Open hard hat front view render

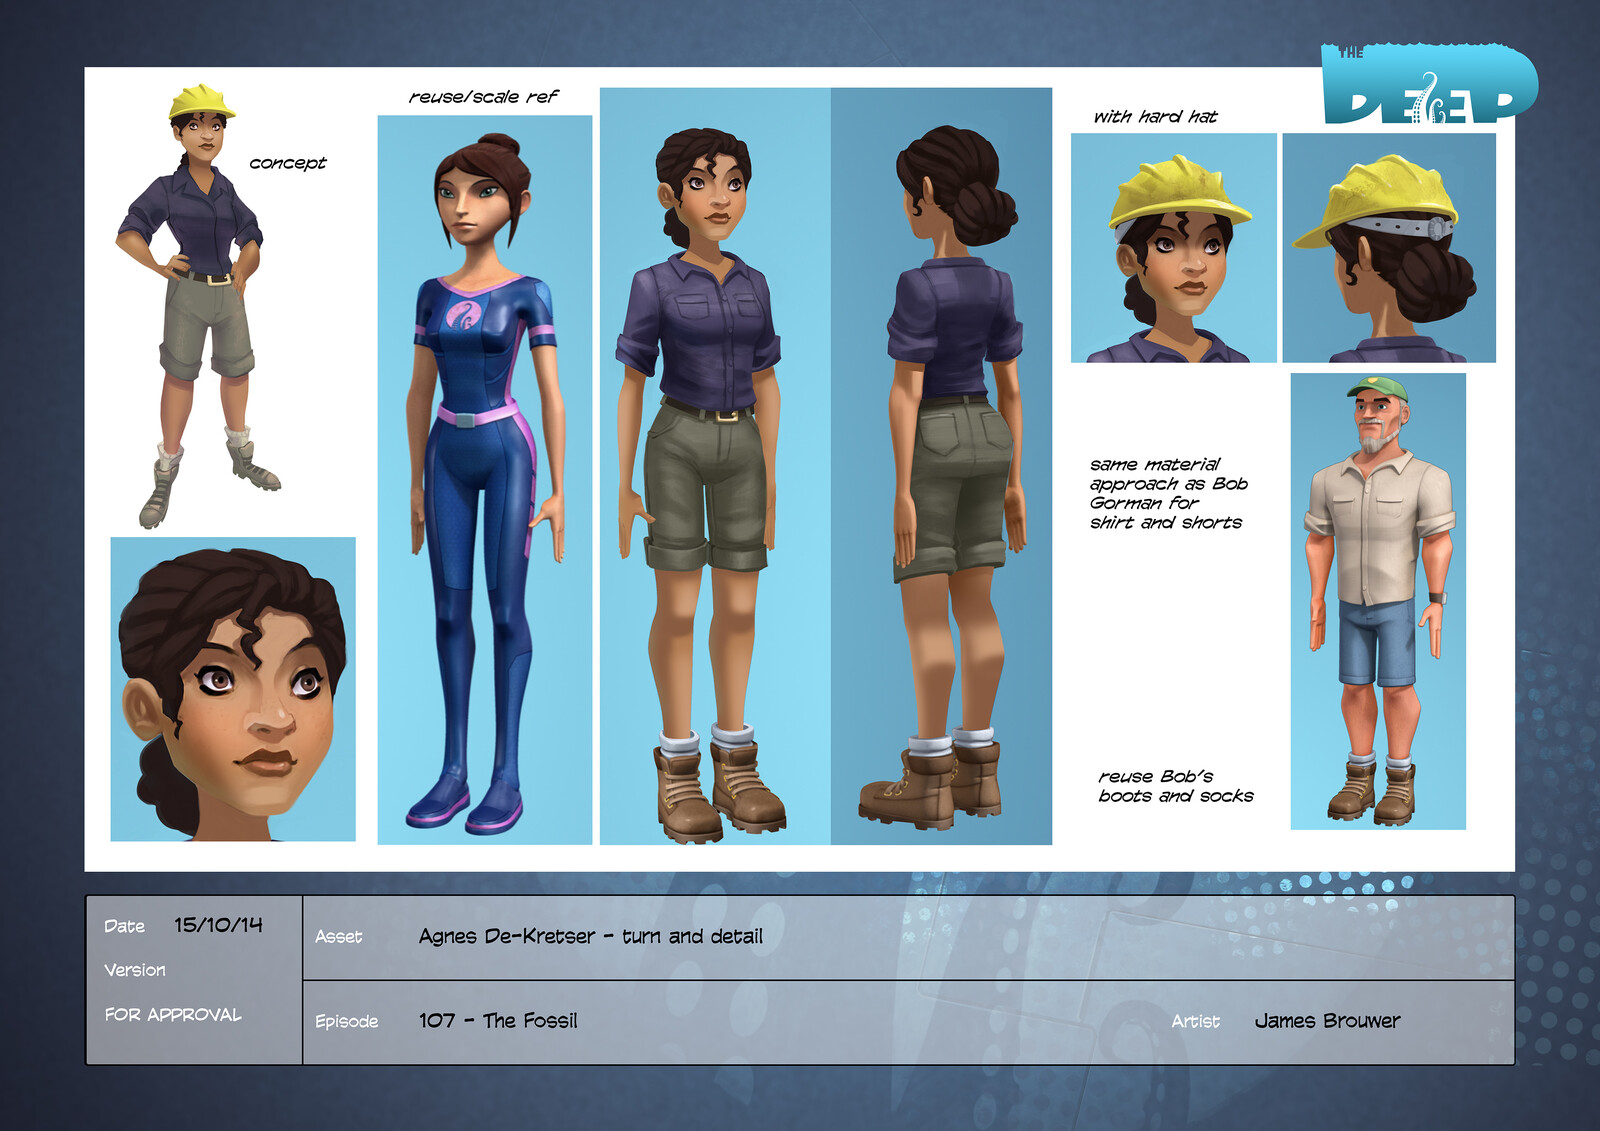tap(1174, 248)
